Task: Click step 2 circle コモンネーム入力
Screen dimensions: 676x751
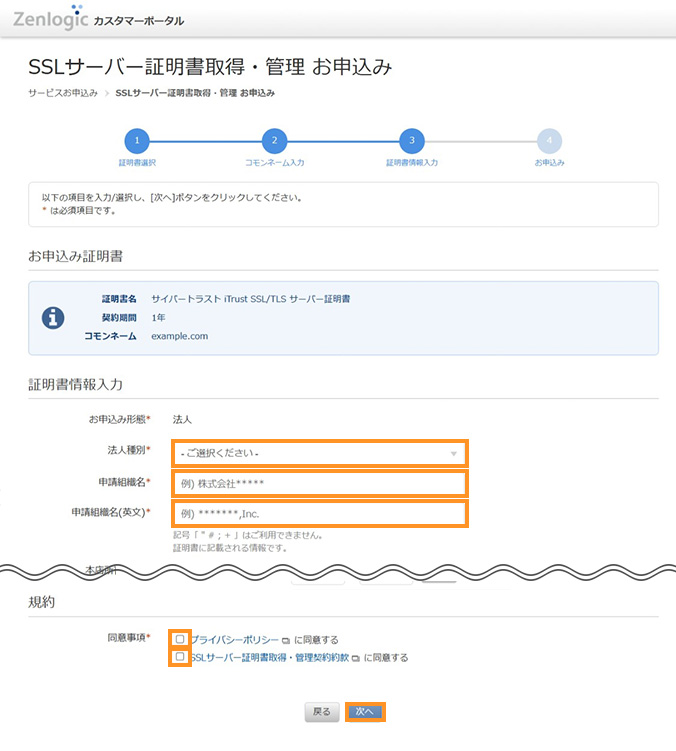Action: tap(275, 141)
